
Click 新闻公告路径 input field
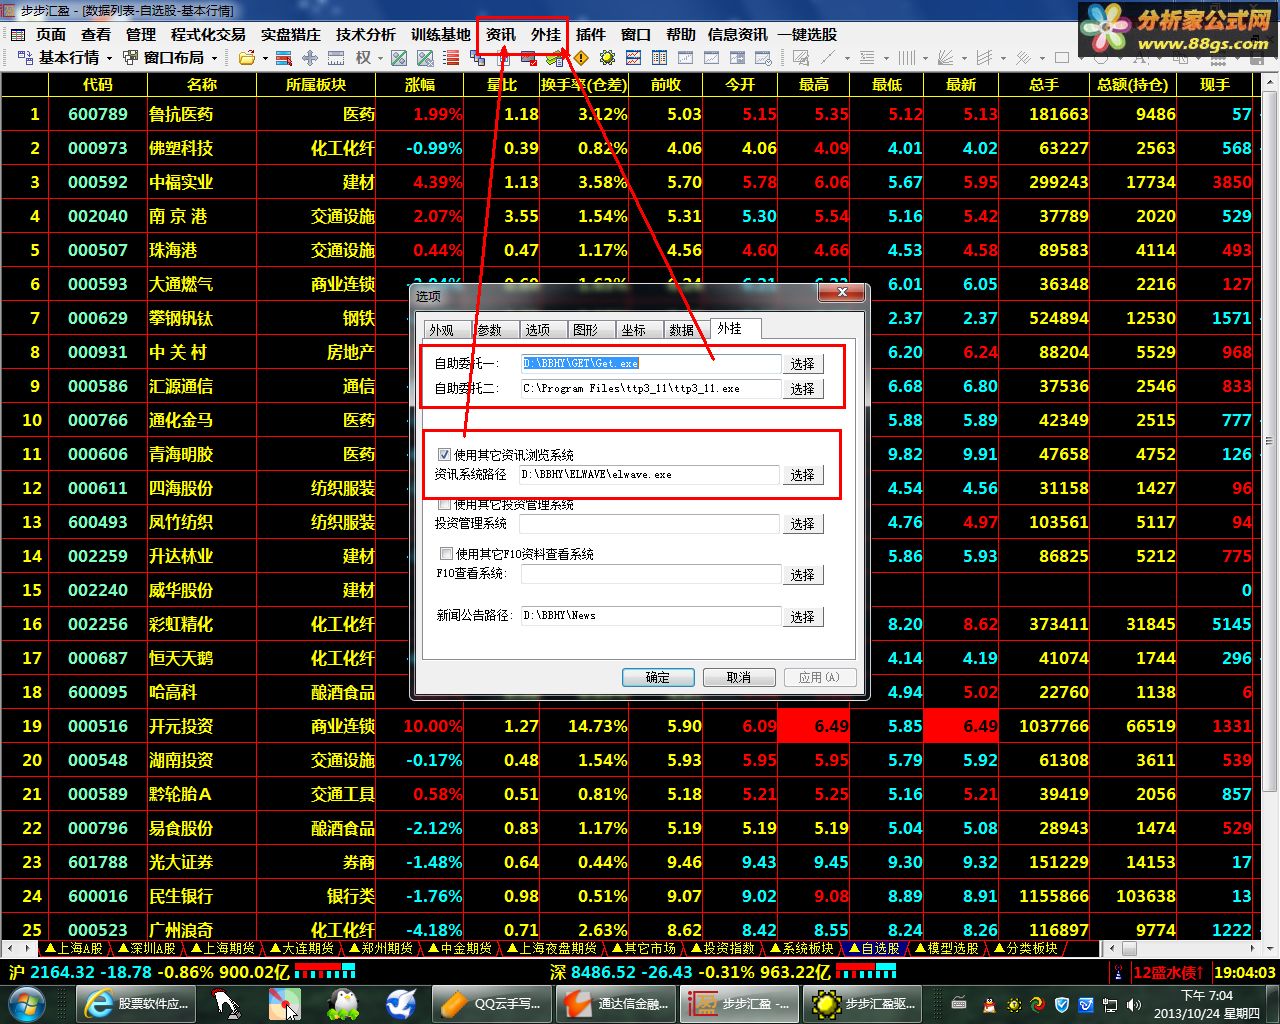tap(650, 616)
